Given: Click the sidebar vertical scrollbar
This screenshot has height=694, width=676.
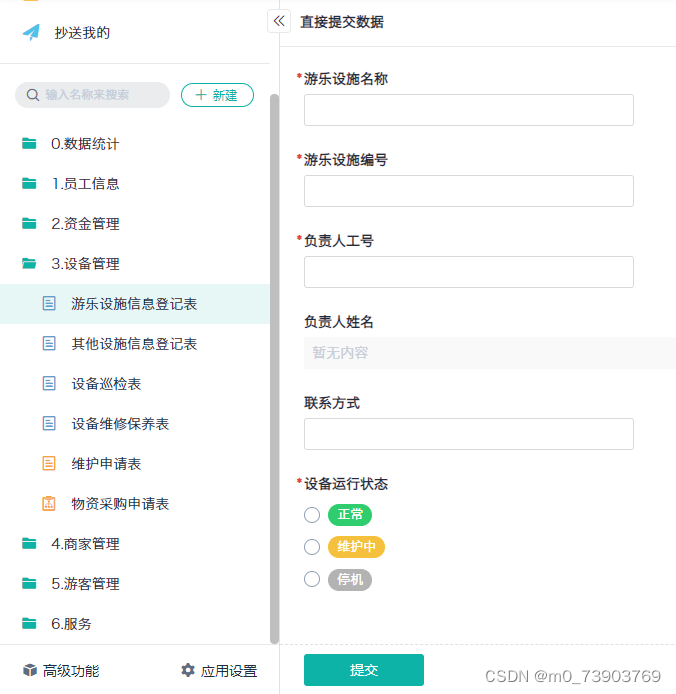Looking at the screenshot, I should click(x=274, y=369).
